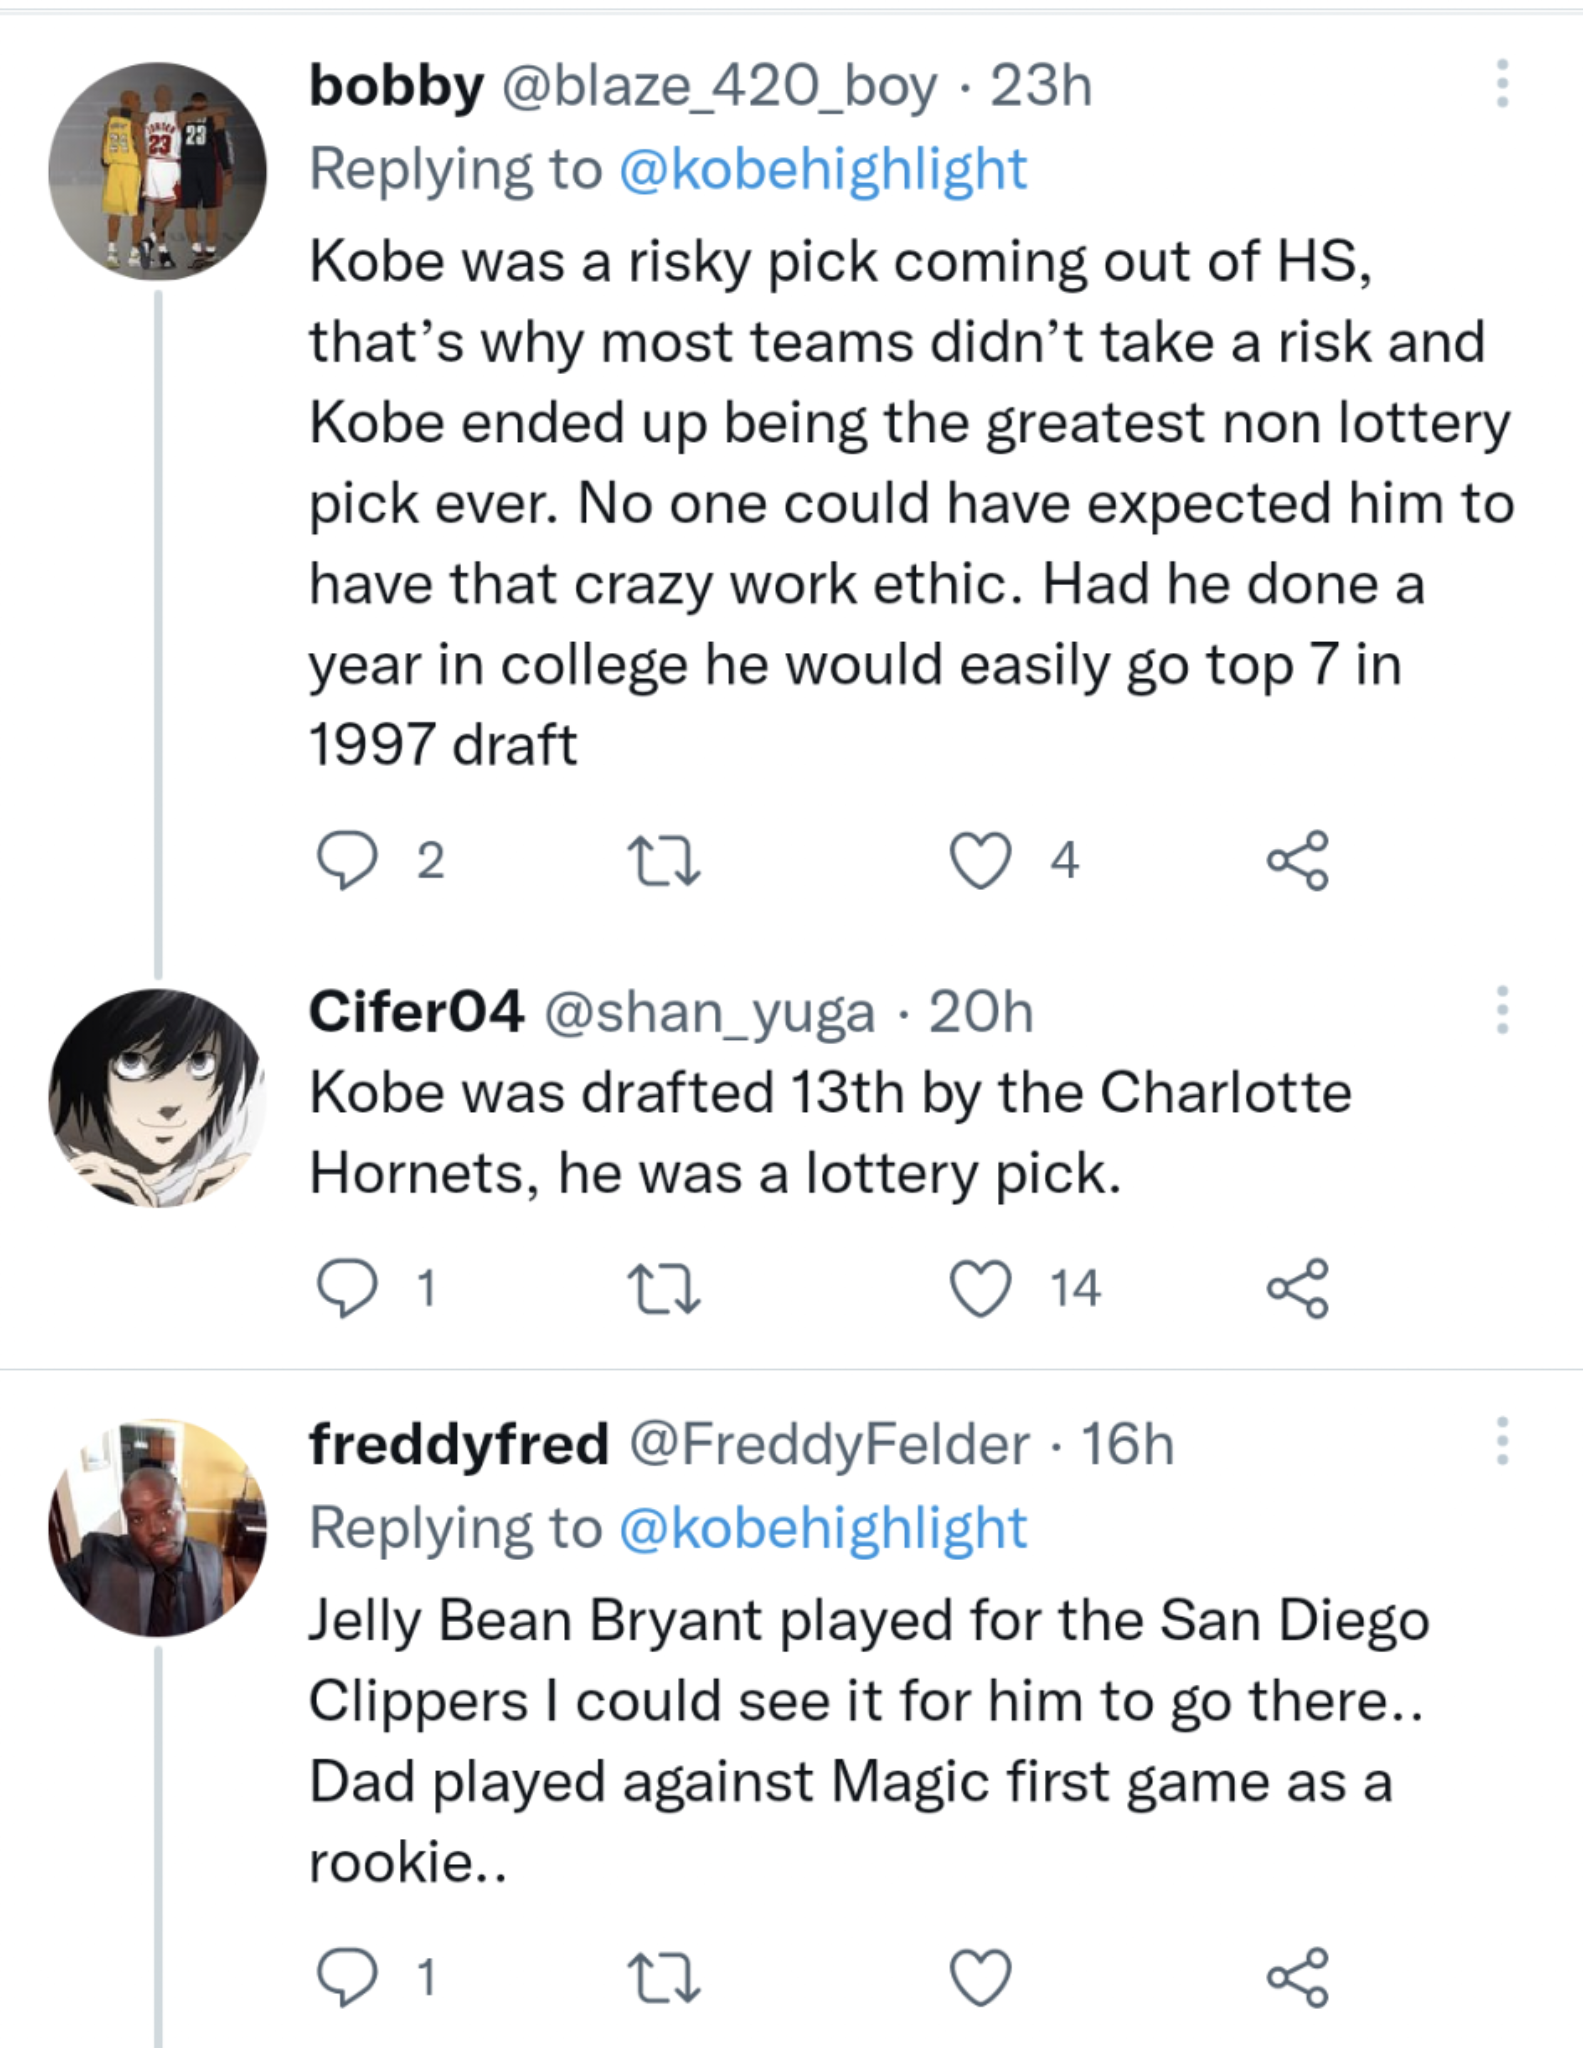Retweet Cifer04's Charlotte Hornets tweet
The width and height of the screenshot is (1583, 2048).
[x=663, y=1288]
